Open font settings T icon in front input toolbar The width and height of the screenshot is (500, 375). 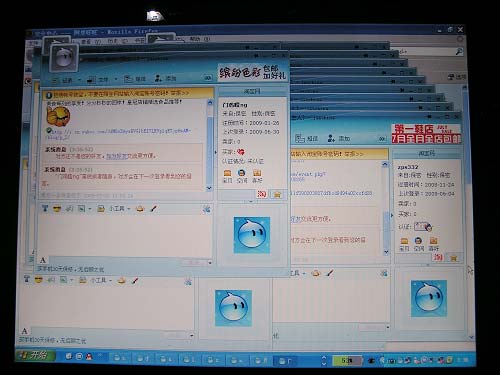(45, 209)
